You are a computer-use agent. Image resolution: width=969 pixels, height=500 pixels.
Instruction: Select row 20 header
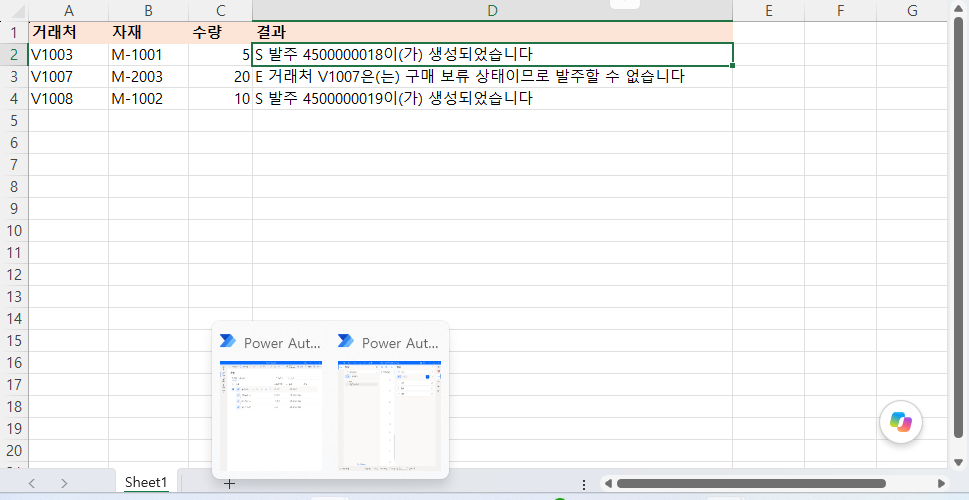14,451
